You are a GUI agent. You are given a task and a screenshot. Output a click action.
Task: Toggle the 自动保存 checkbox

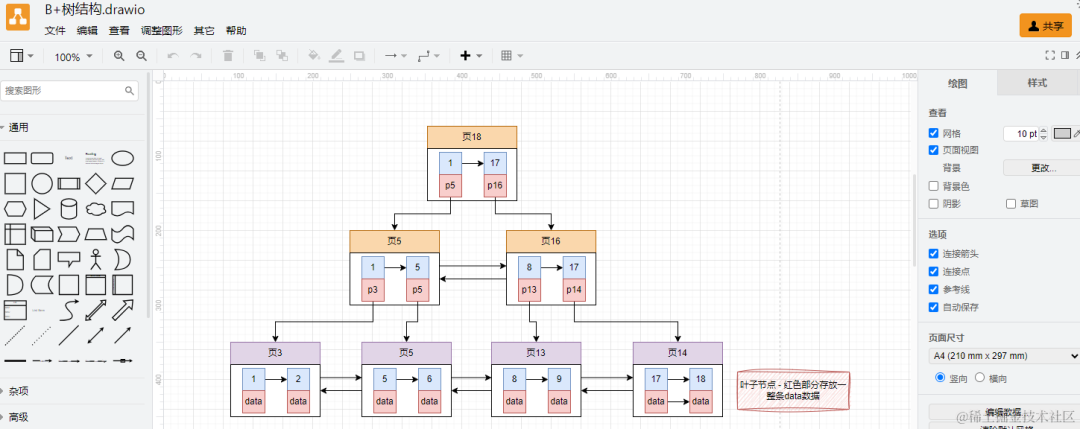point(933,307)
